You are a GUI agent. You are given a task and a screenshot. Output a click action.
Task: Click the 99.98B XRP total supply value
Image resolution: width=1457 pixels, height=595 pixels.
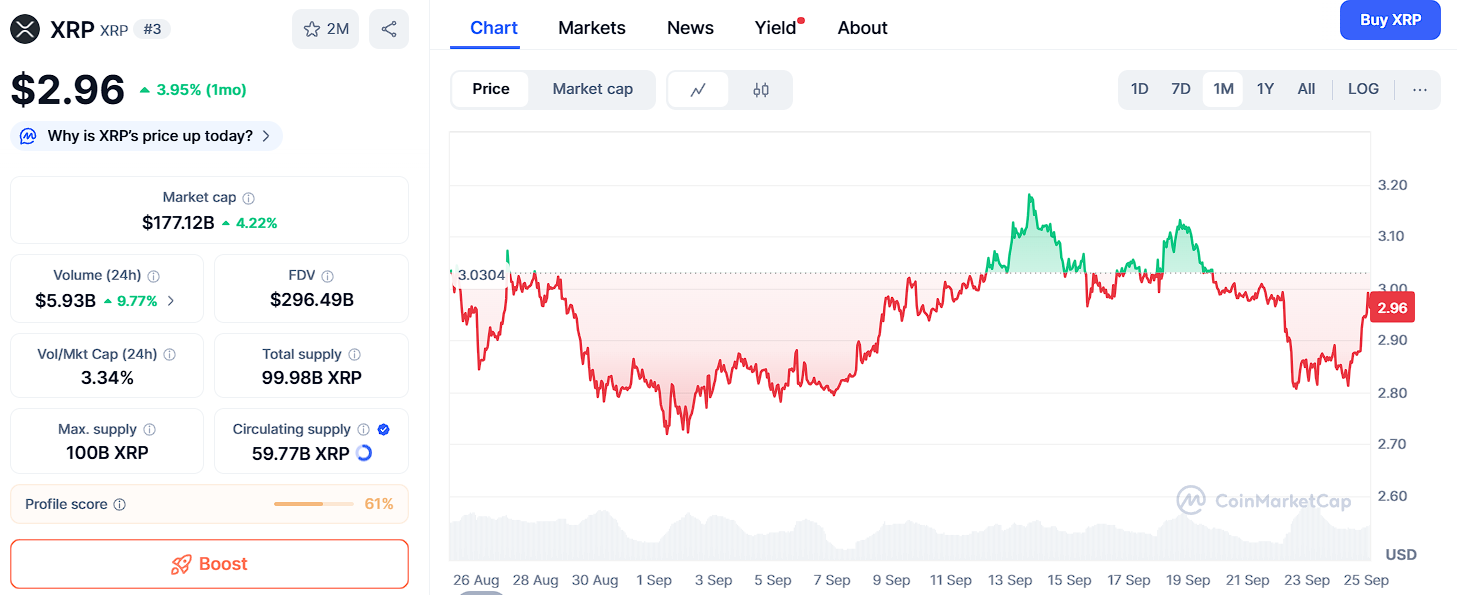tap(312, 378)
